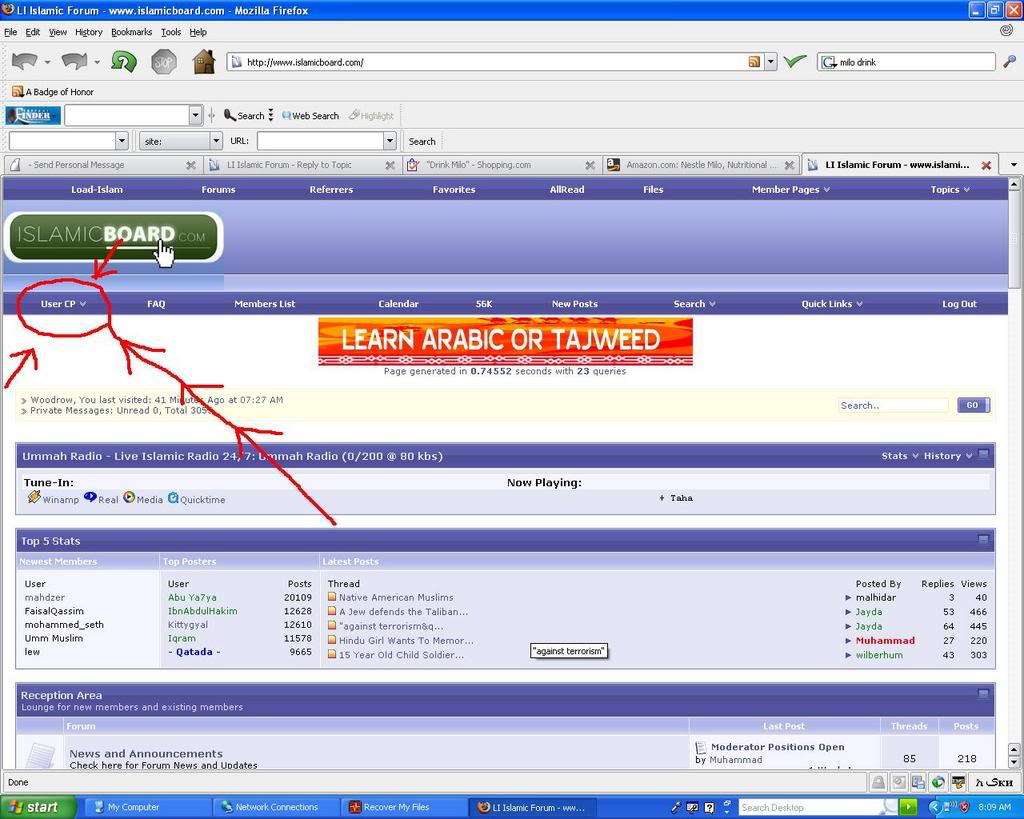
Task: Open the Calendar link
Action: [x=398, y=304]
